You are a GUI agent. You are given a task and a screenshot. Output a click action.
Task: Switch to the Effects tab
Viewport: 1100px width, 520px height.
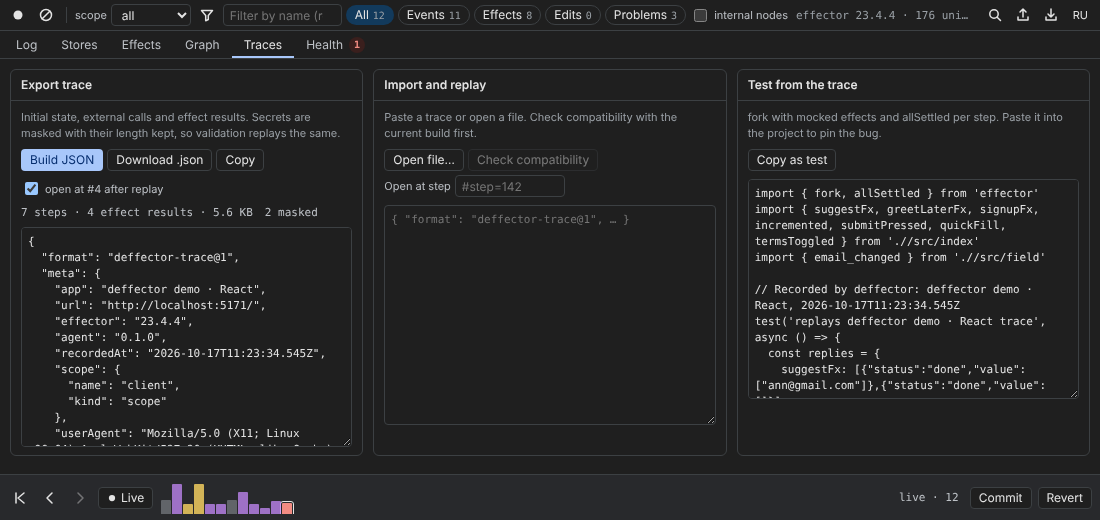pos(141,45)
